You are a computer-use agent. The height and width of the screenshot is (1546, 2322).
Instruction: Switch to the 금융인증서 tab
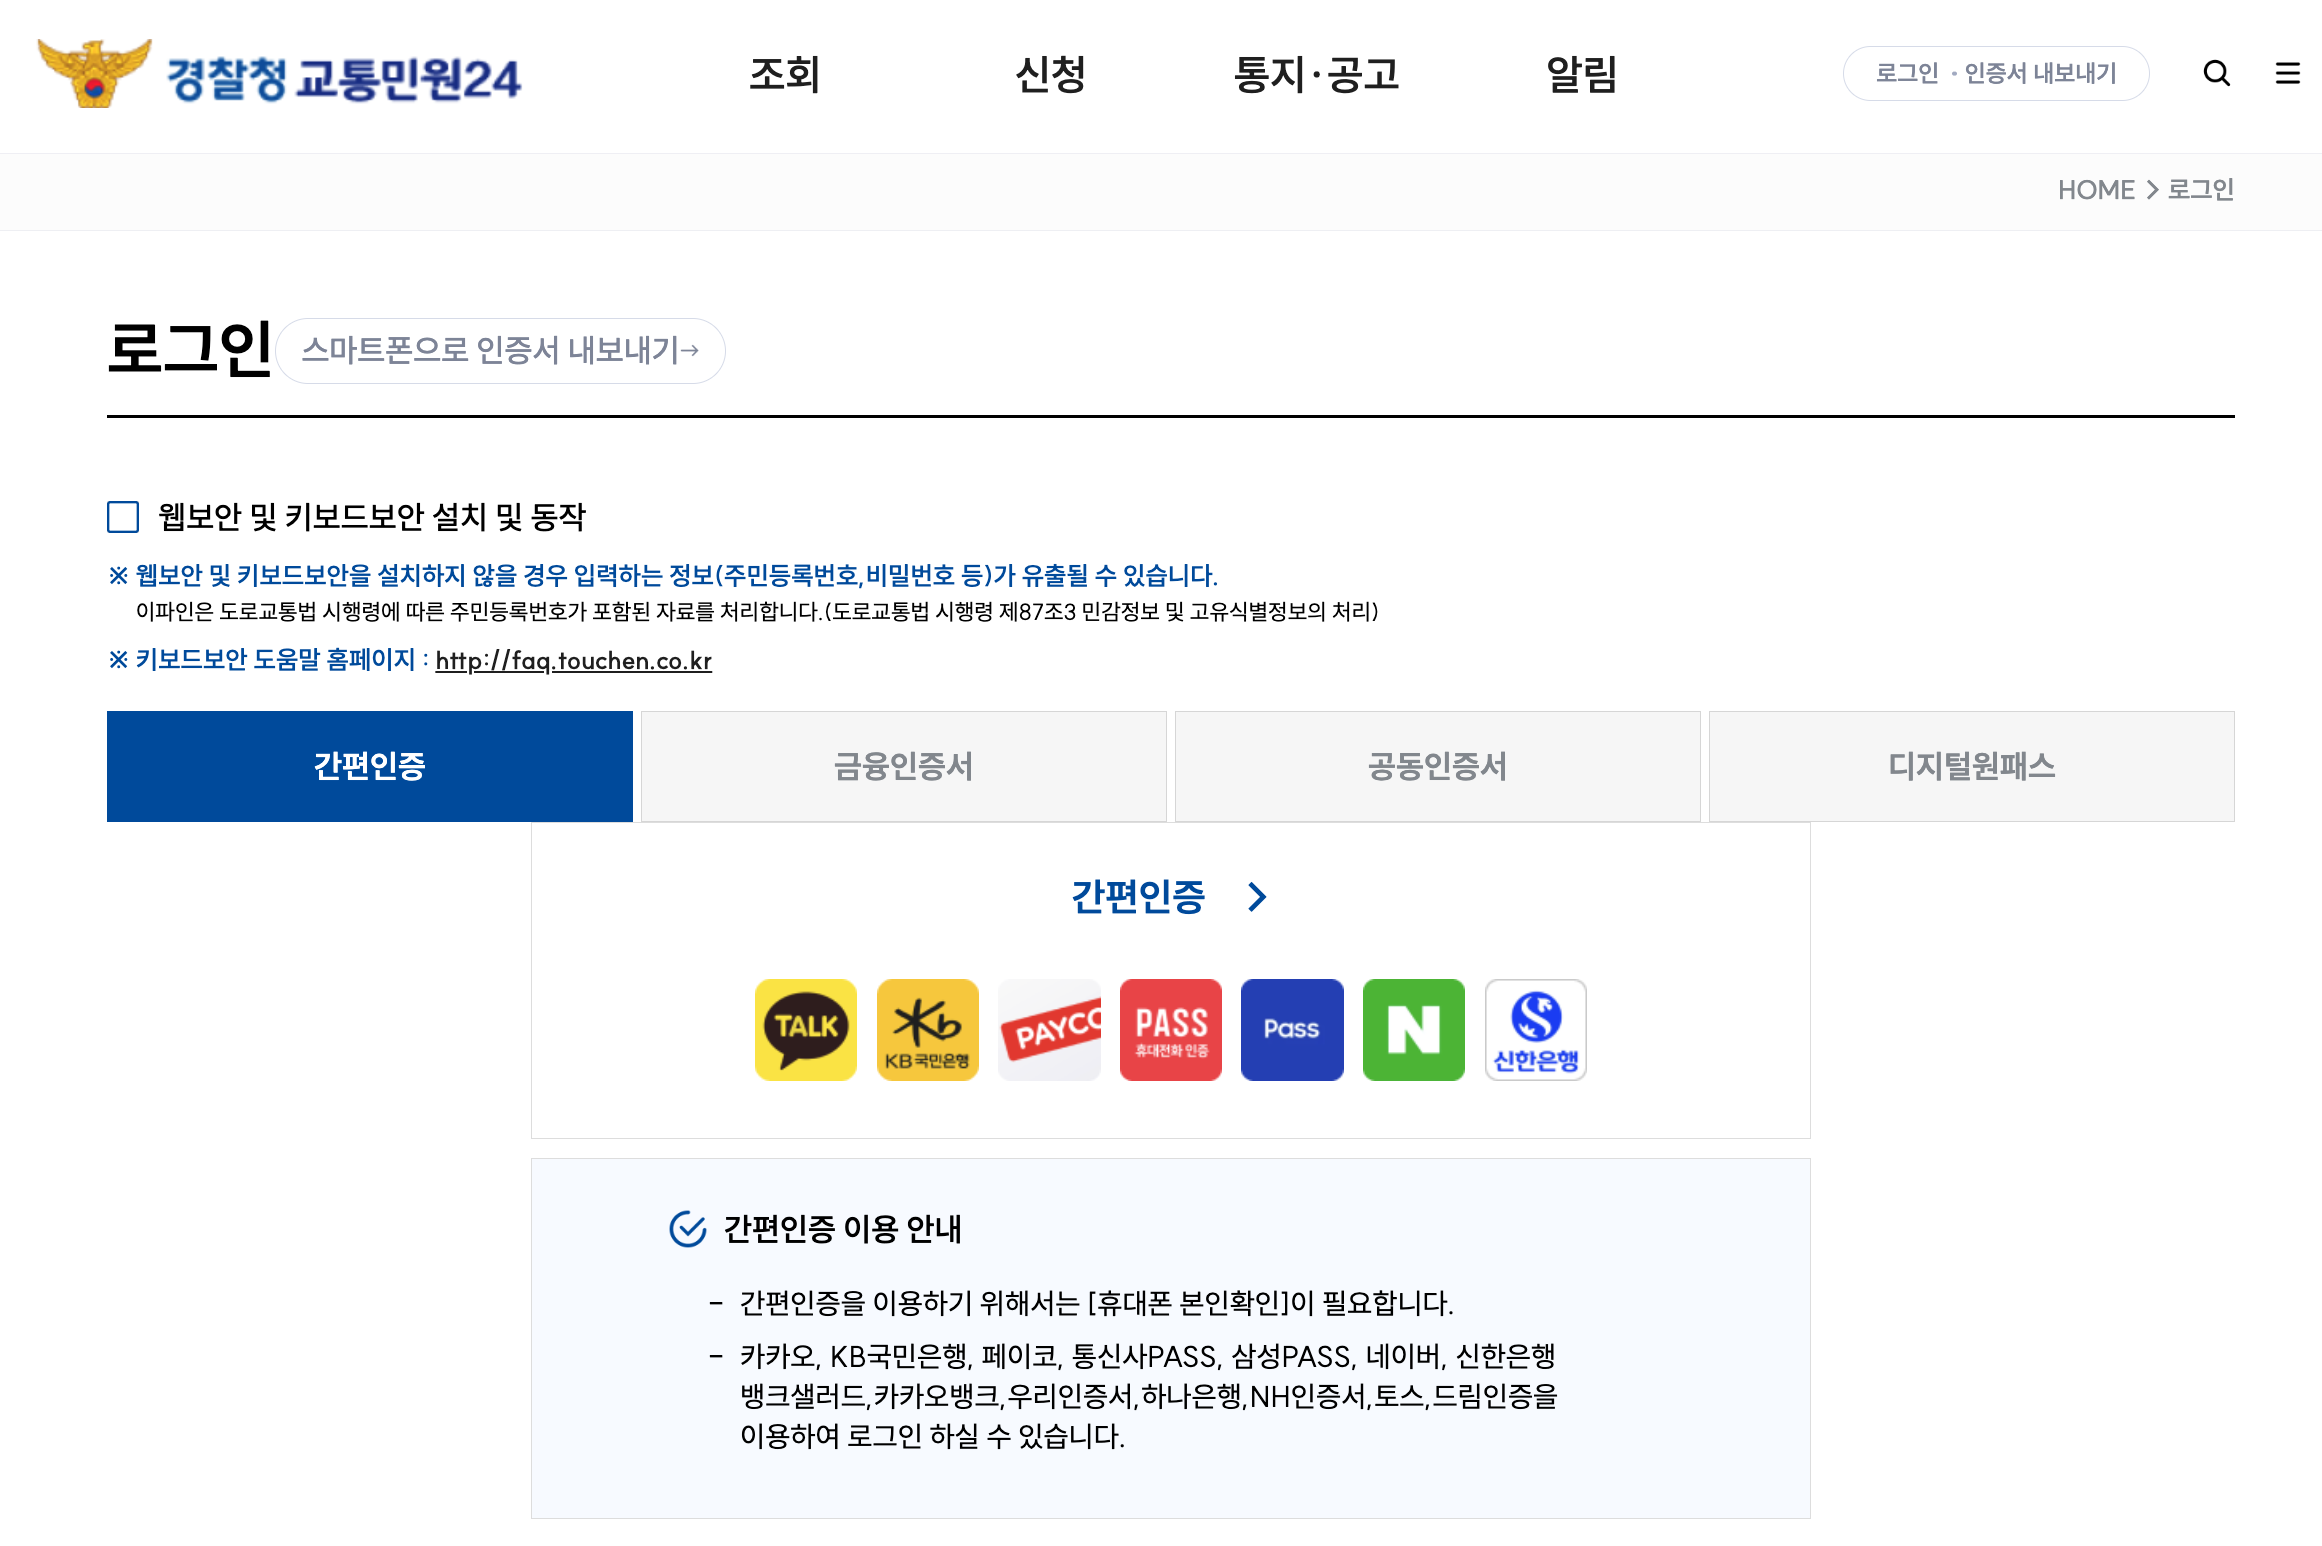tap(903, 766)
